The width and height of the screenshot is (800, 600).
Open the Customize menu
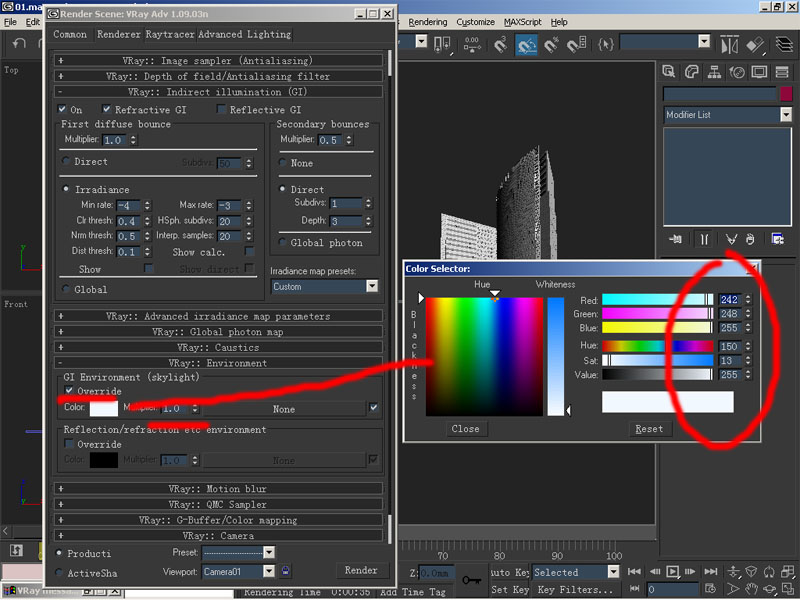tap(476, 22)
